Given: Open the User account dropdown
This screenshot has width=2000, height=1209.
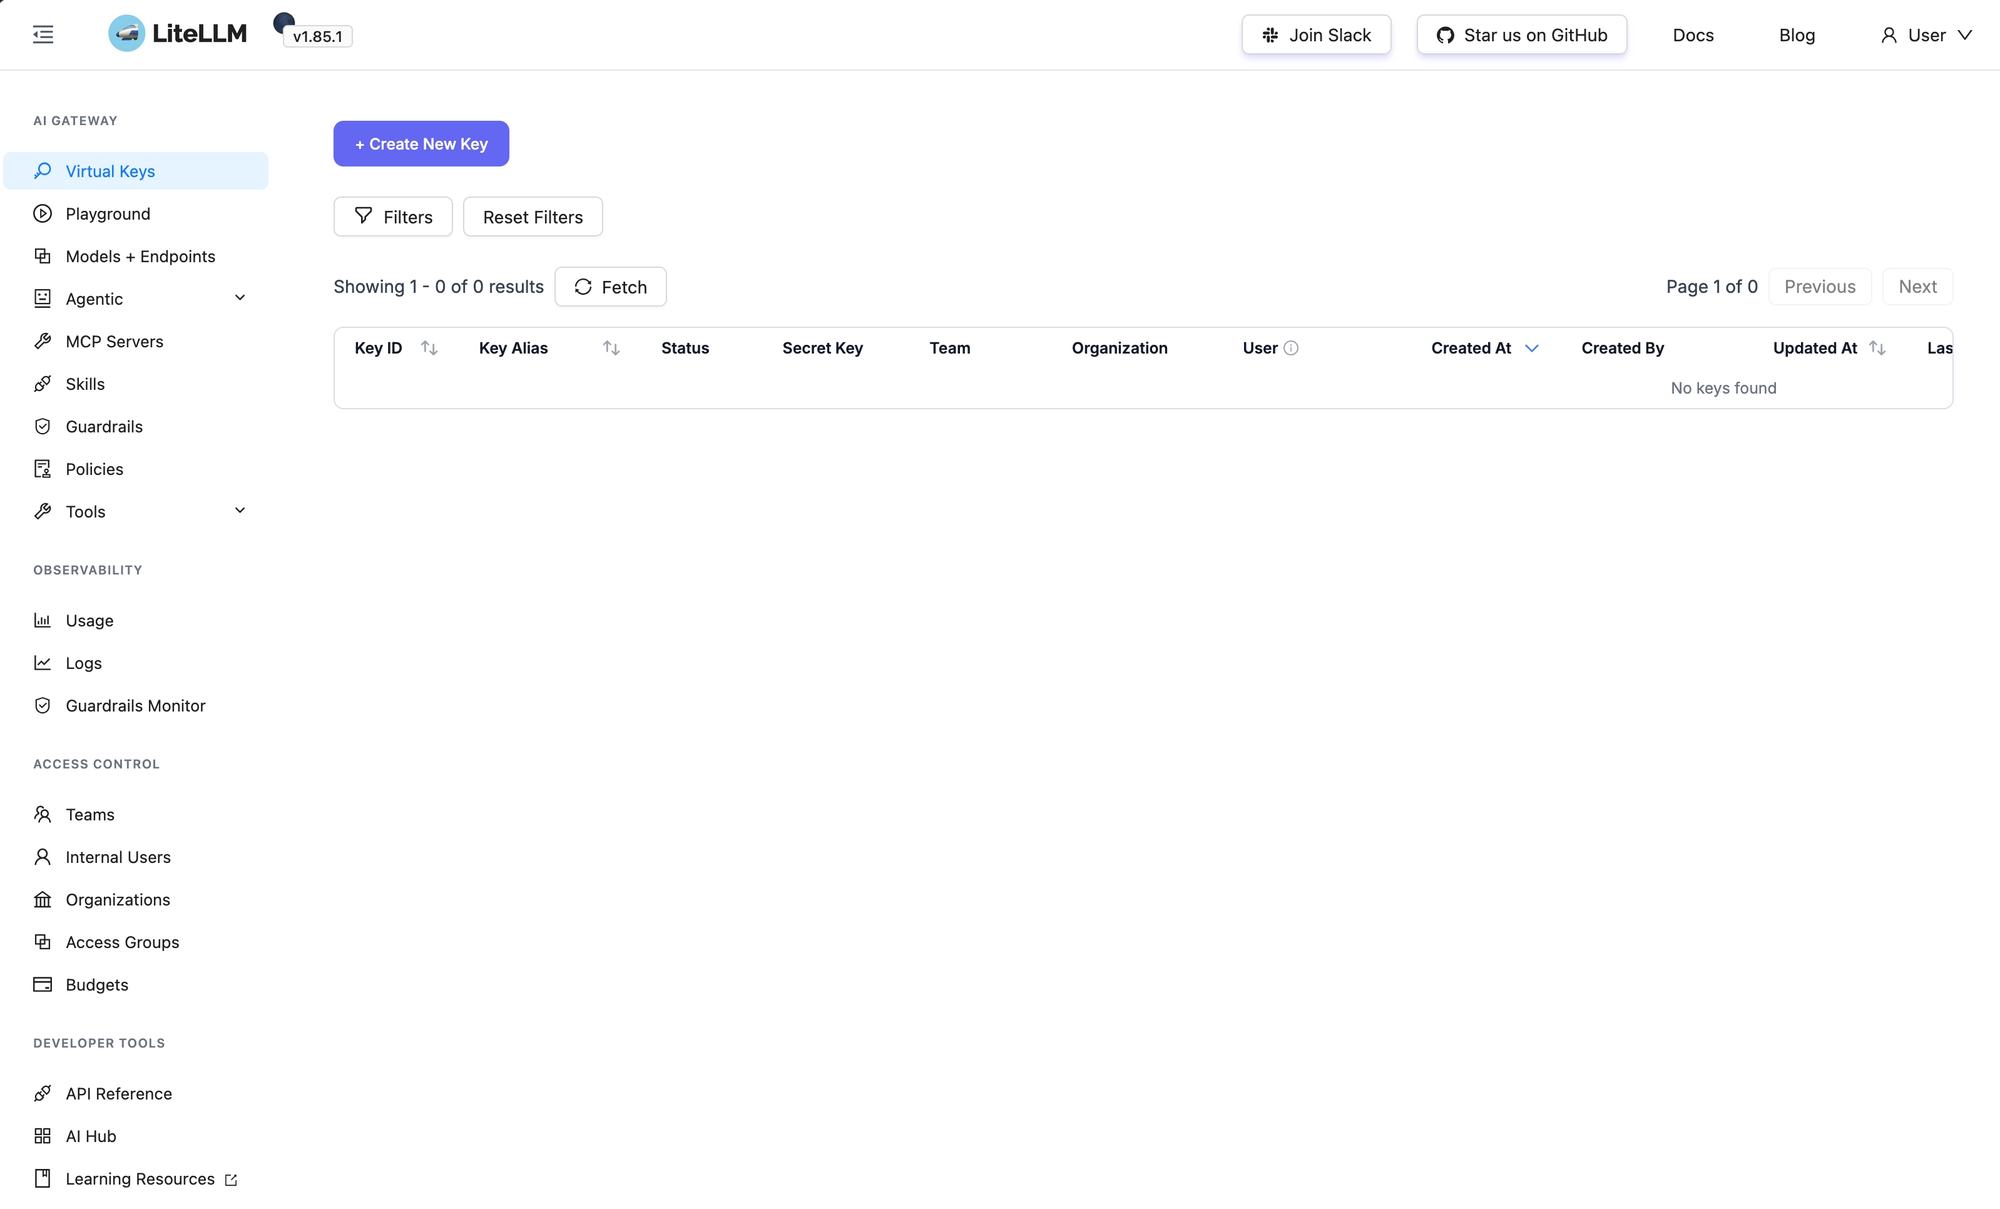Looking at the screenshot, I should (x=1926, y=35).
